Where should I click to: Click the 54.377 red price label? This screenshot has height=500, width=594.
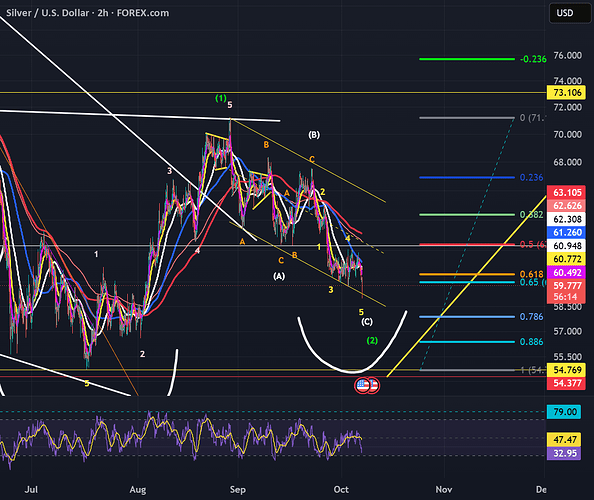[x=566, y=383]
